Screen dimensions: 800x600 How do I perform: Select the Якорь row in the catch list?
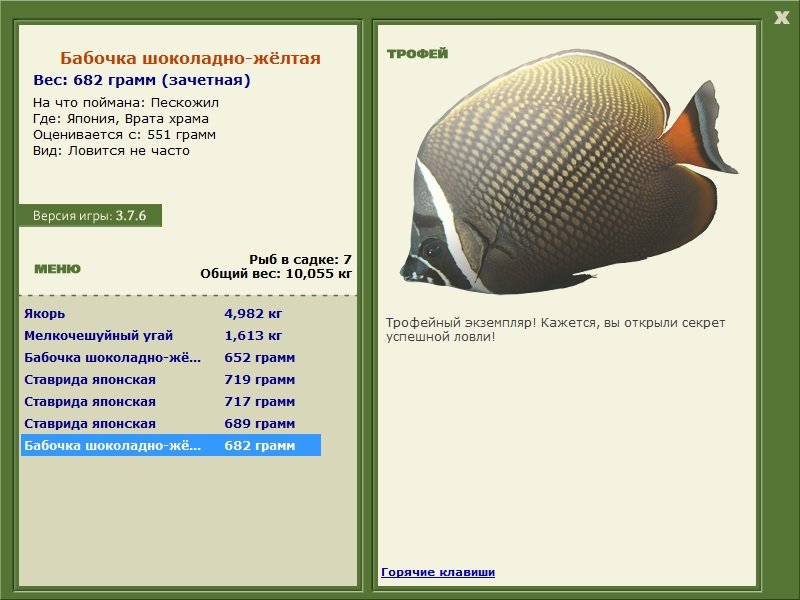[170, 313]
